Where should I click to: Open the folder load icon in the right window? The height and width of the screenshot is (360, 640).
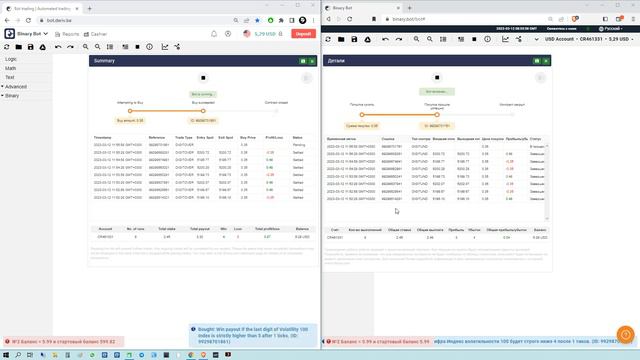pyautogui.click(x=341, y=39)
